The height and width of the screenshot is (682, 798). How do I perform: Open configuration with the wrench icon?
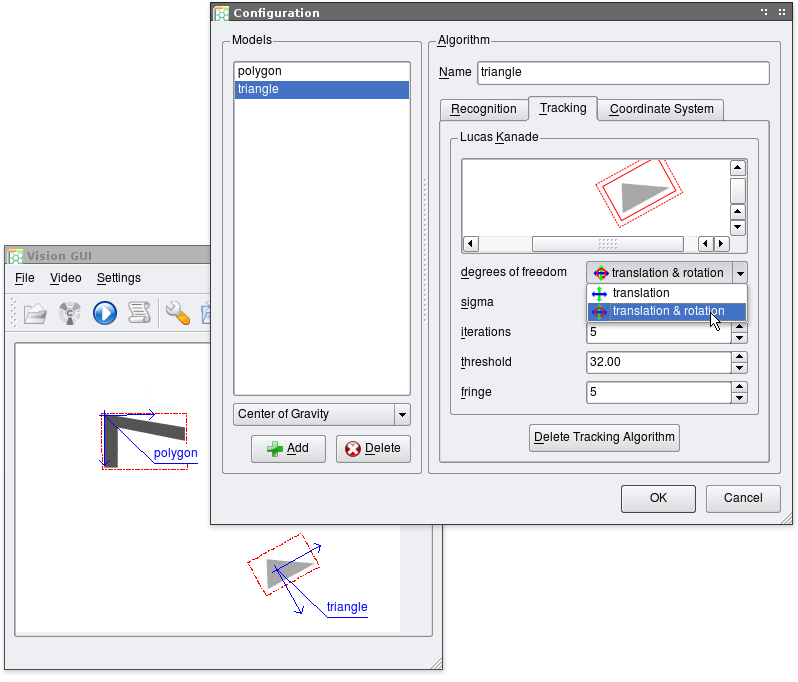coord(178,313)
